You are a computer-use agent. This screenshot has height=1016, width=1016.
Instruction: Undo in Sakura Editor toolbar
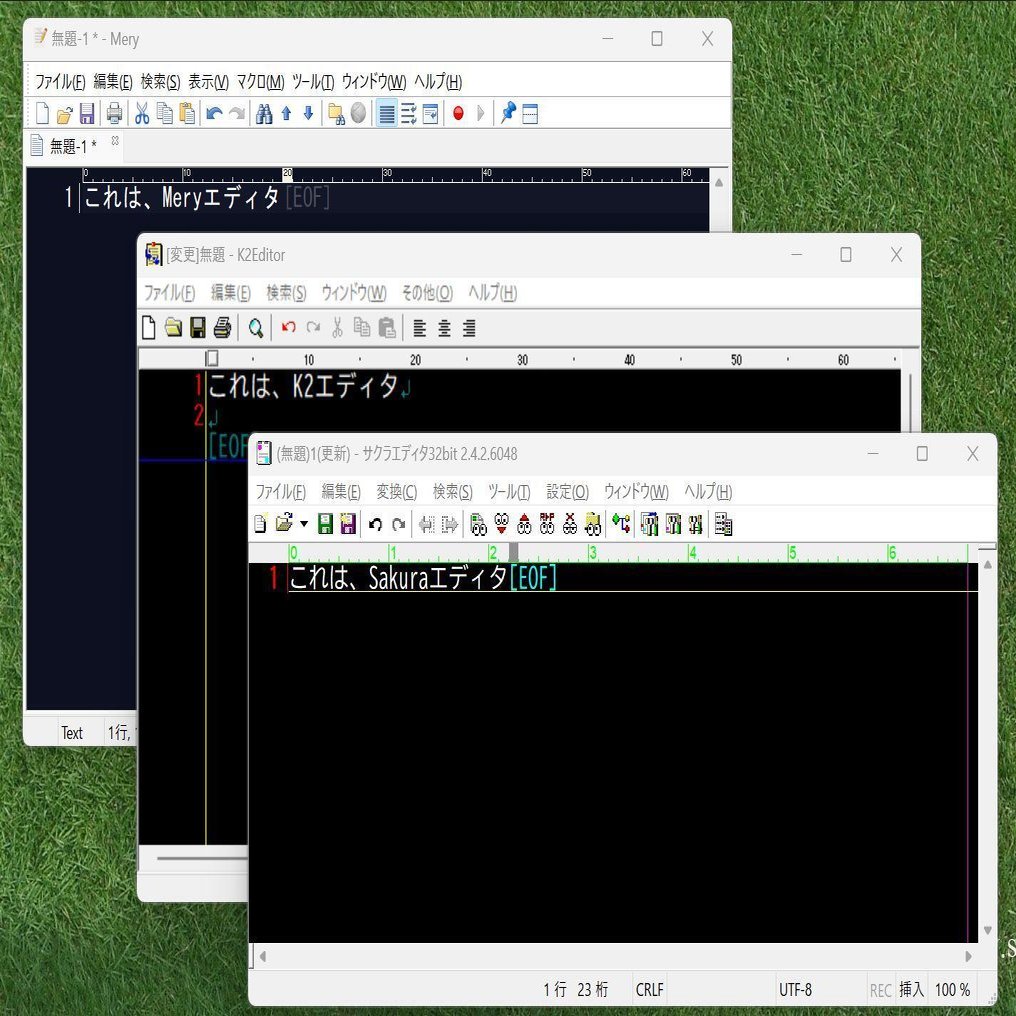[x=375, y=524]
